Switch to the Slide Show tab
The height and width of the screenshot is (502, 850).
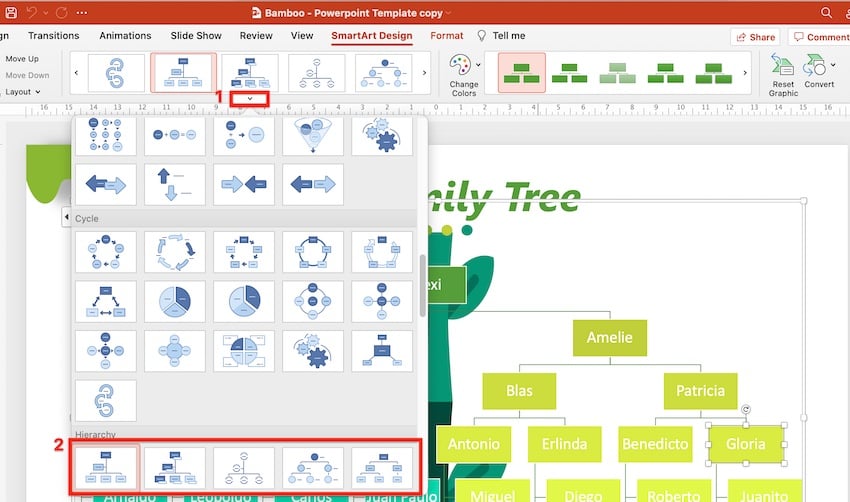(x=195, y=36)
